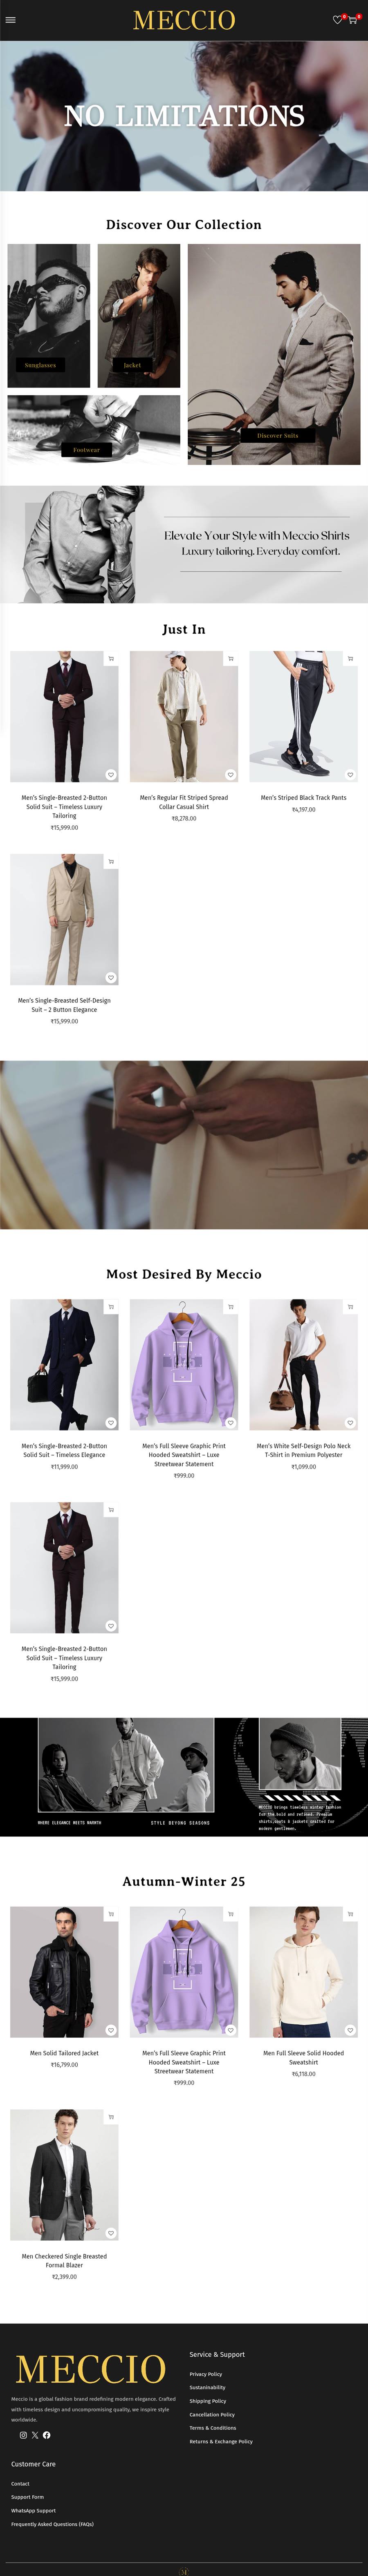Open the Privacy Policy footer link
The height and width of the screenshot is (2576, 368).
(206, 2374)
